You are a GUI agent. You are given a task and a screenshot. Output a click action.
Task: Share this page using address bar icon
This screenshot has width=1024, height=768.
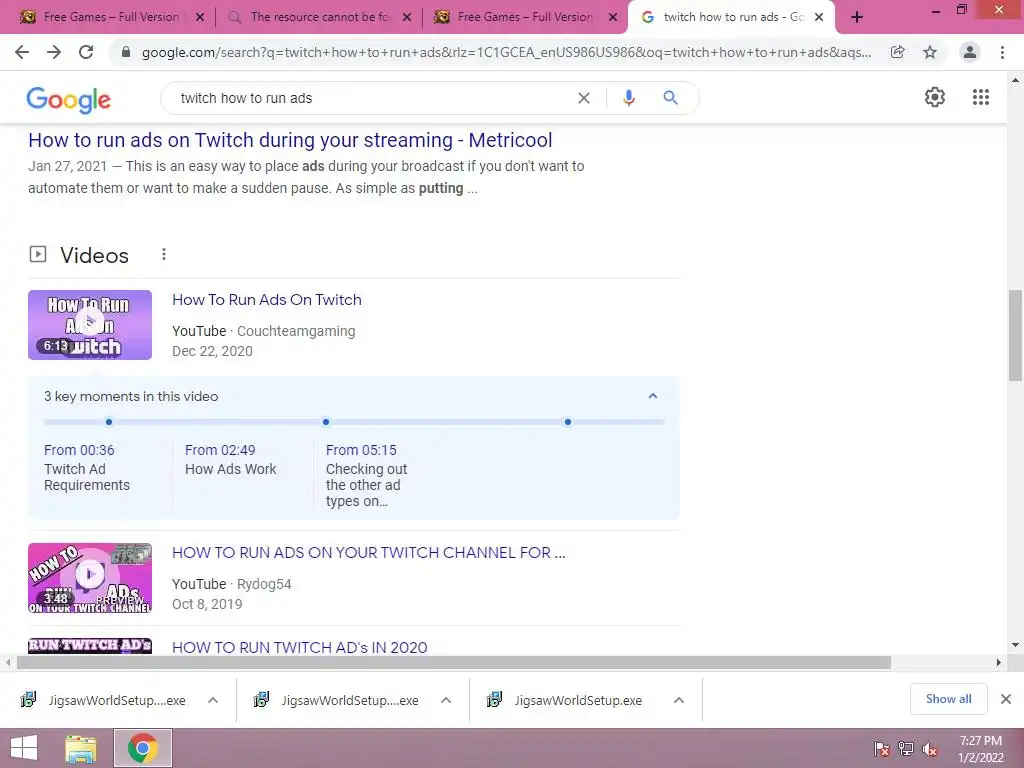898,52
